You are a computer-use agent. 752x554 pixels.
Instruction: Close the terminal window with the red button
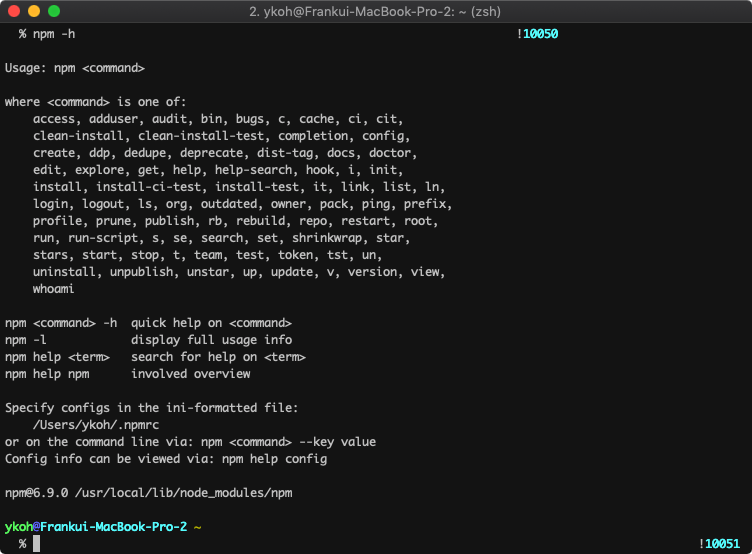point(13,11)
